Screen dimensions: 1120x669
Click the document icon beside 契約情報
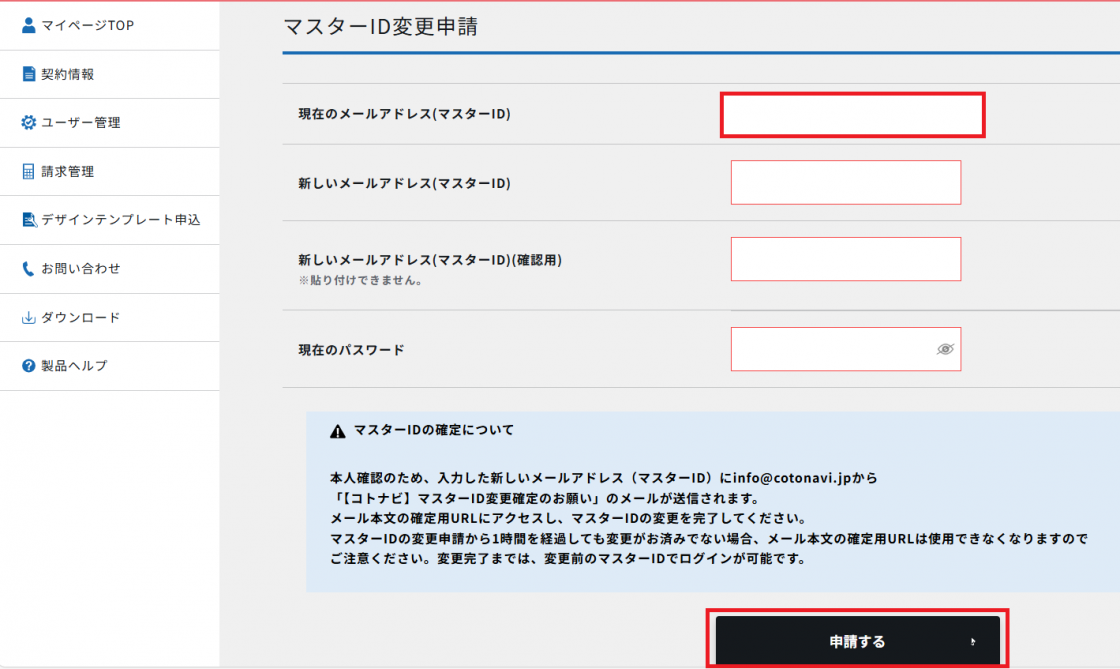tap(29, 74)
